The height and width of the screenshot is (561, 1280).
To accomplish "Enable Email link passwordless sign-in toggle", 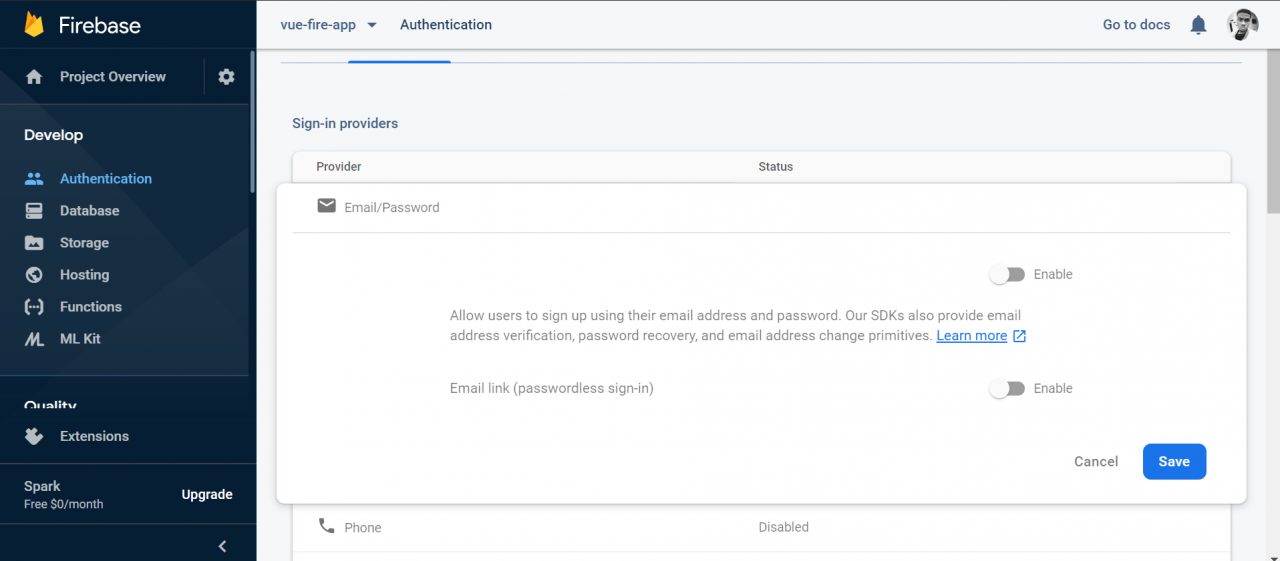I will point(1007,388).
